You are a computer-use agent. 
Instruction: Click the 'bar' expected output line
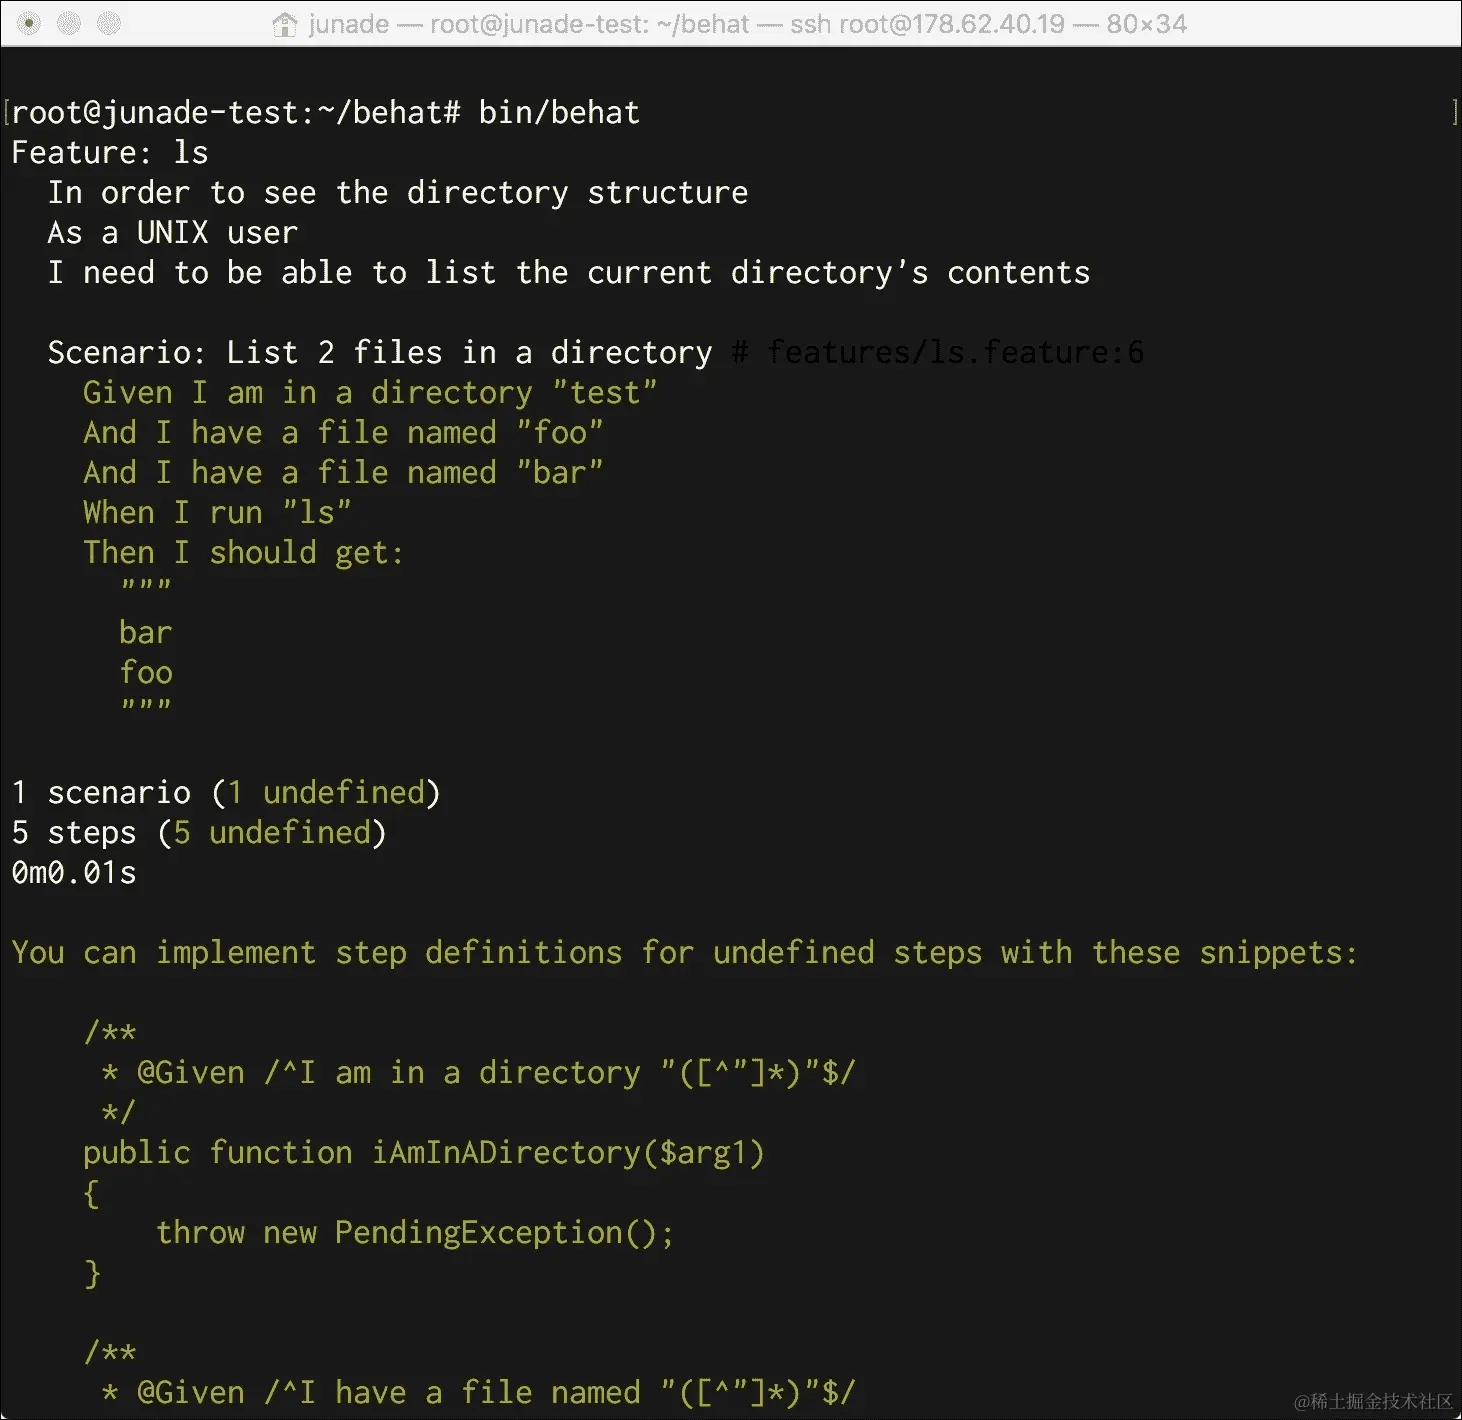[x=146, y=632]
